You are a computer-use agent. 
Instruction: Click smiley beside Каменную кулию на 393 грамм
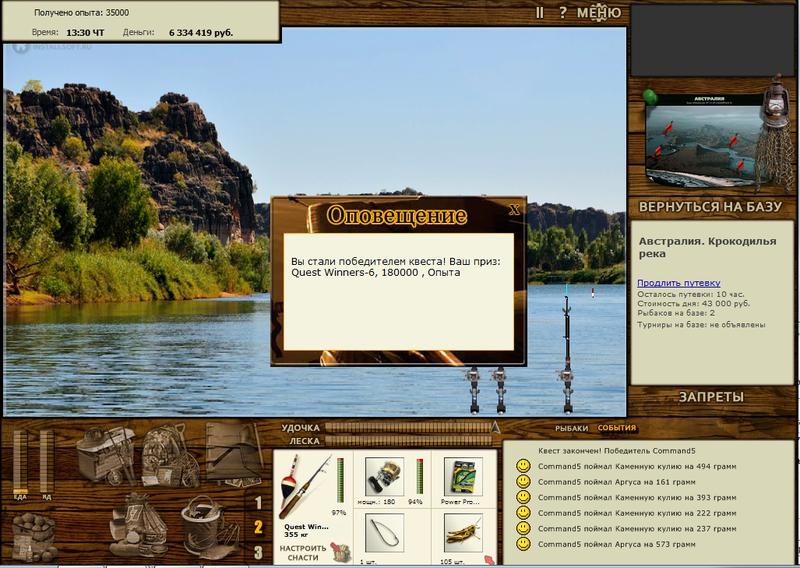click(x=523, y=497)
